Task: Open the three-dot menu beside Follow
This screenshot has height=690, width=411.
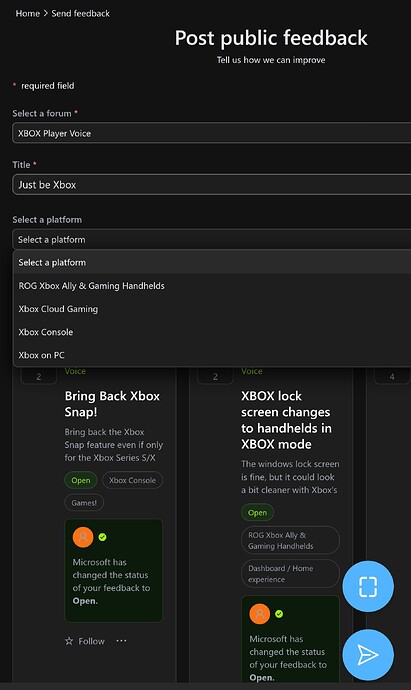Action: [x=121, y=641]
